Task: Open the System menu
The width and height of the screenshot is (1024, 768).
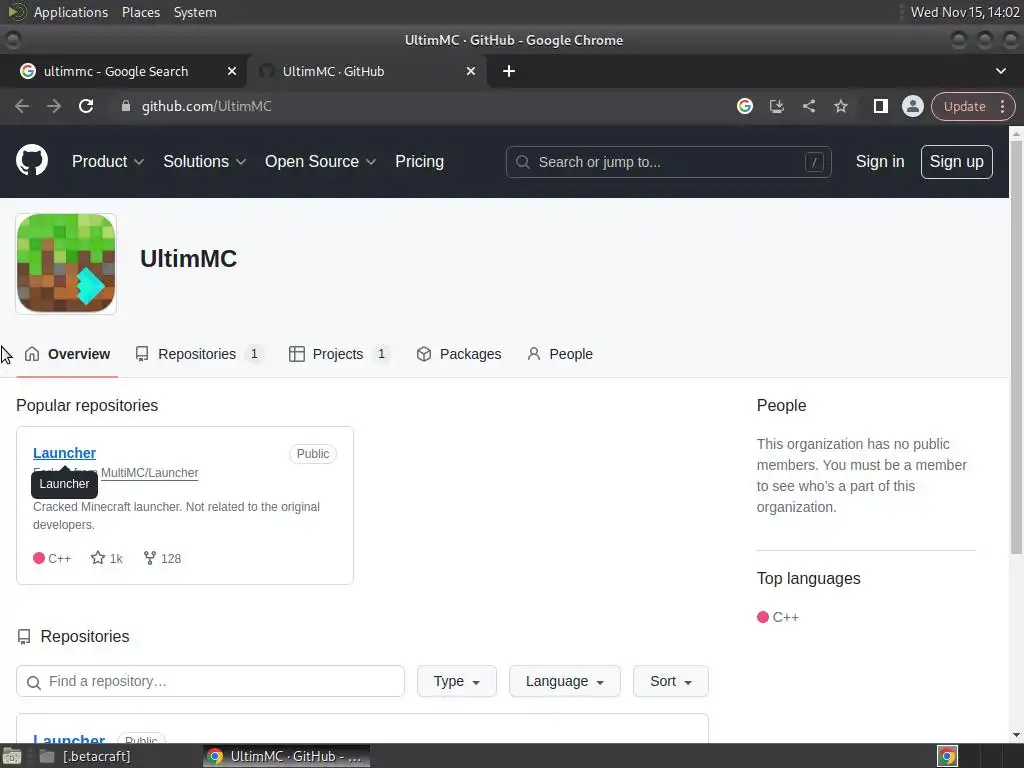Action: (195, 12)
